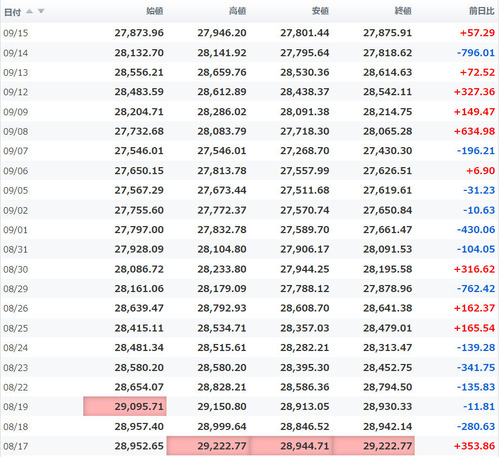The image size is (499, 457).
Task: Select the 09/06 date cell
Action: click(x=16, y=171)
